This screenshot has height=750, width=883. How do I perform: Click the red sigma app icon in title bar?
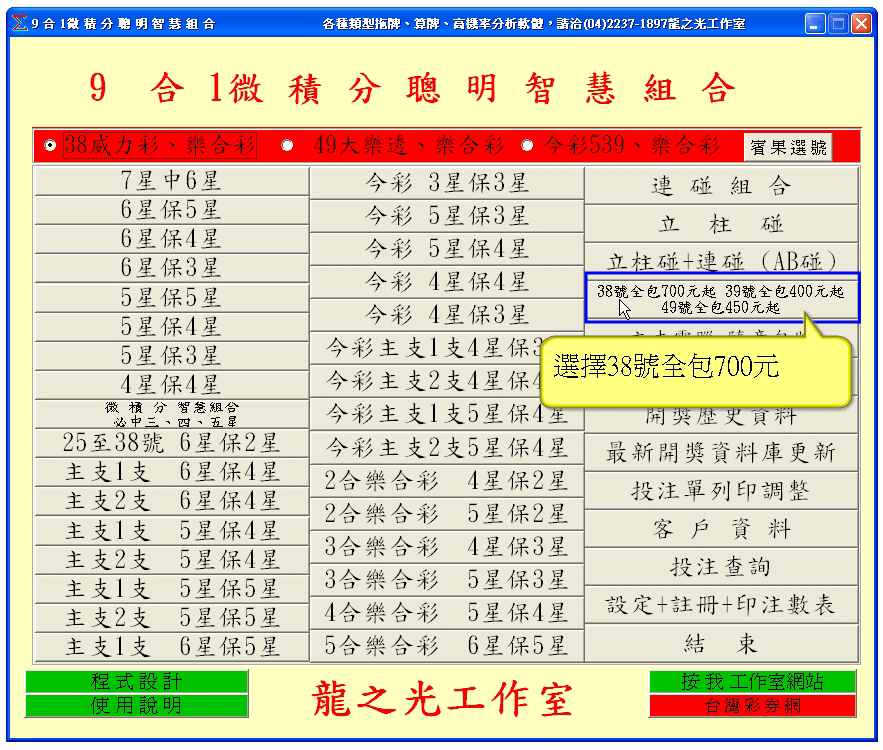pyautogui.click(x=19, y=23)
